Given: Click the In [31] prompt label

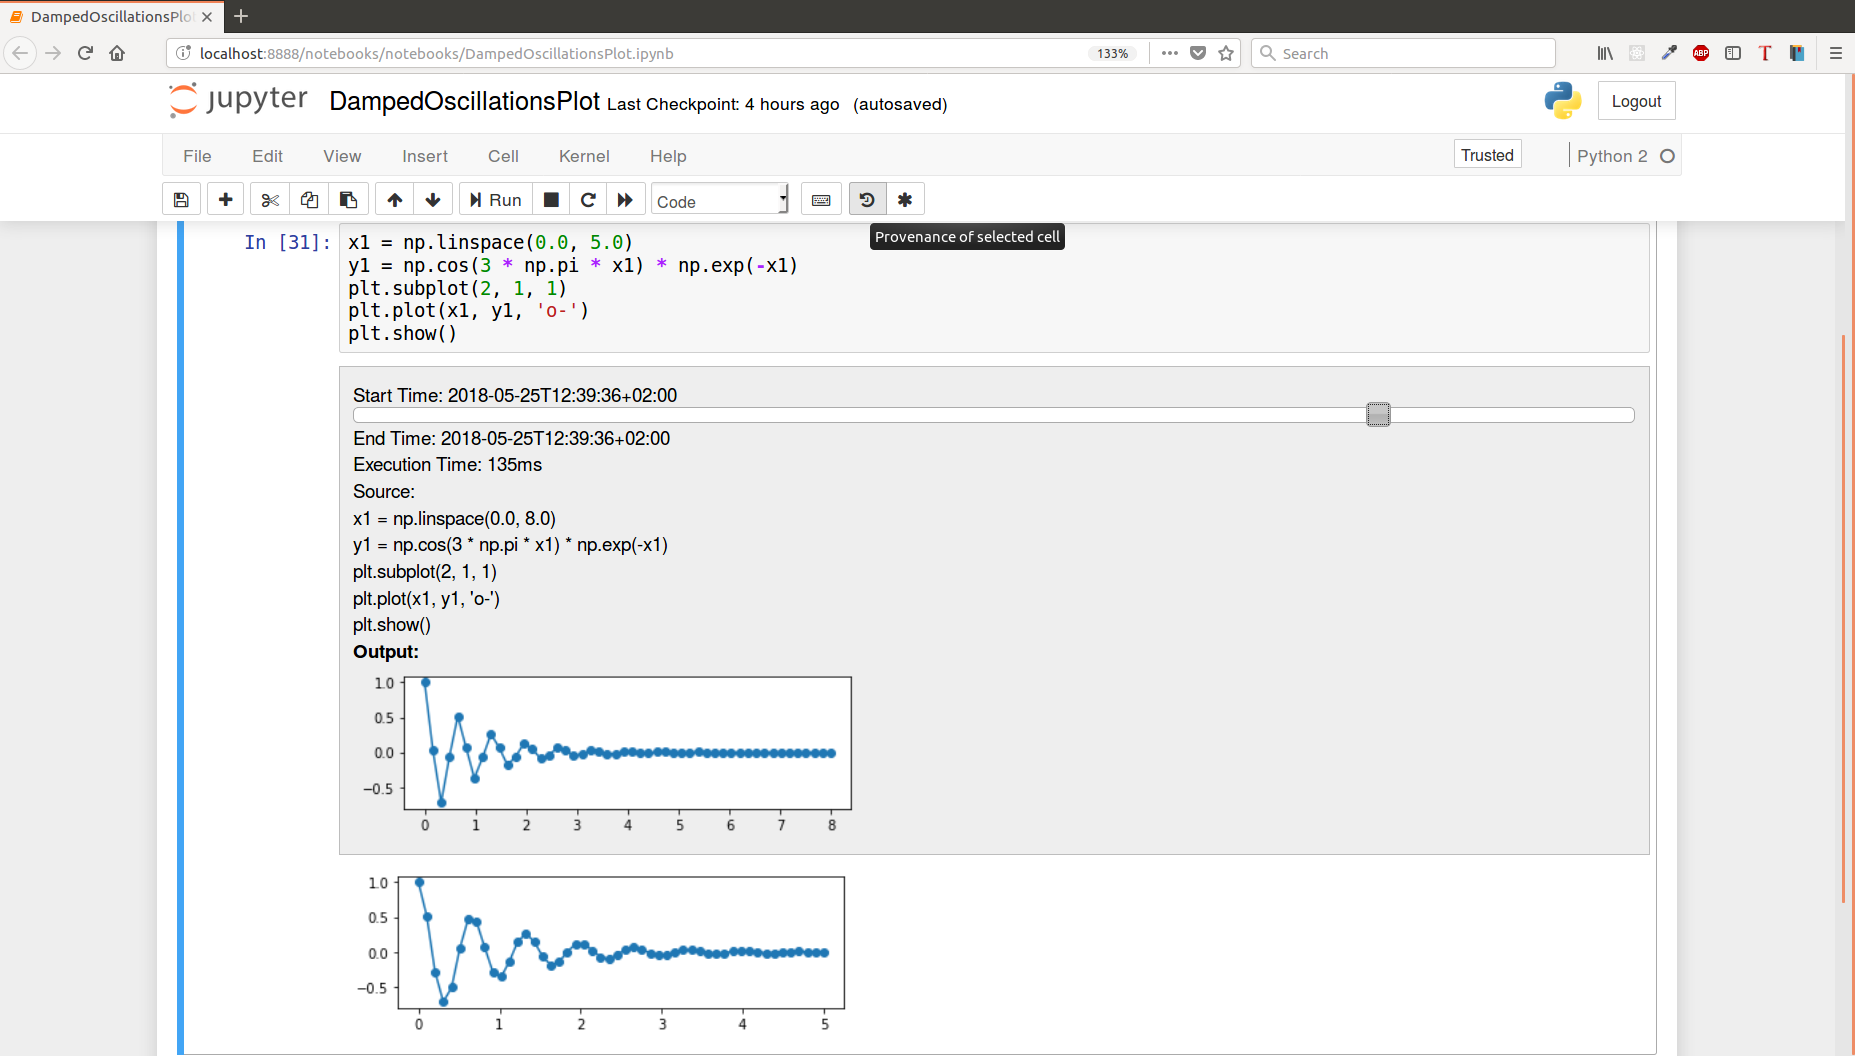Looking at the screenshot, I should 287,242.
